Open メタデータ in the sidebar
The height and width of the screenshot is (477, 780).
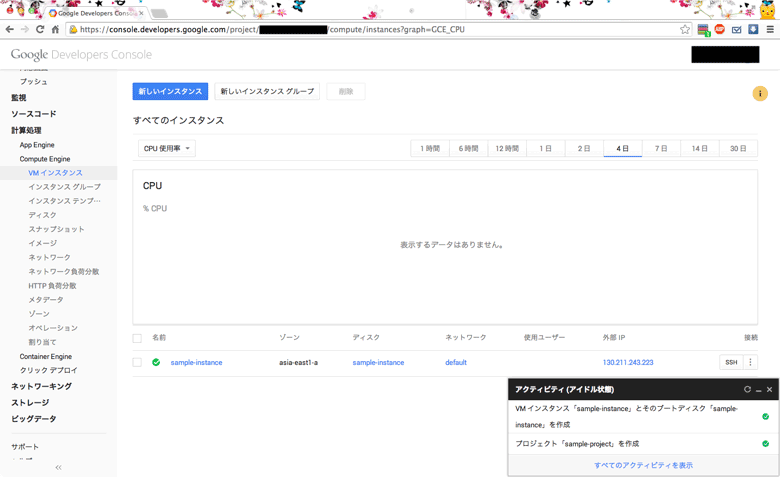[x=46, y=299]
